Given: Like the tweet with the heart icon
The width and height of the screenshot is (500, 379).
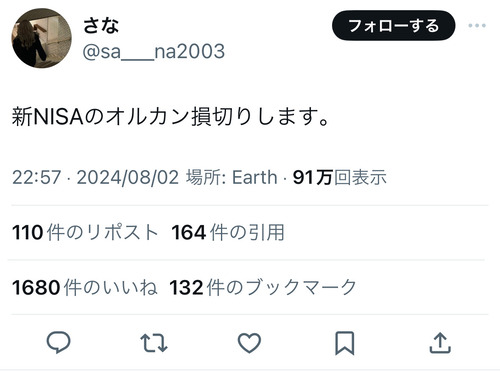Looking at the screenshot, I should click(x=249, y=343).
